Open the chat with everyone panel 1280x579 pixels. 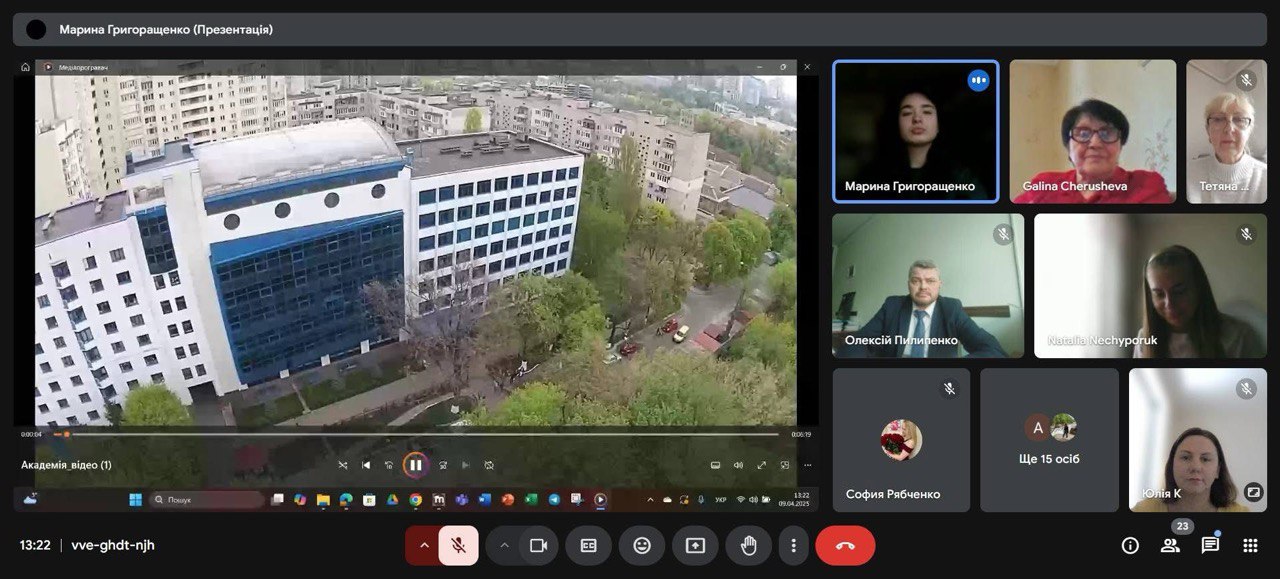pyautogui.click(x=1210, y=545)
